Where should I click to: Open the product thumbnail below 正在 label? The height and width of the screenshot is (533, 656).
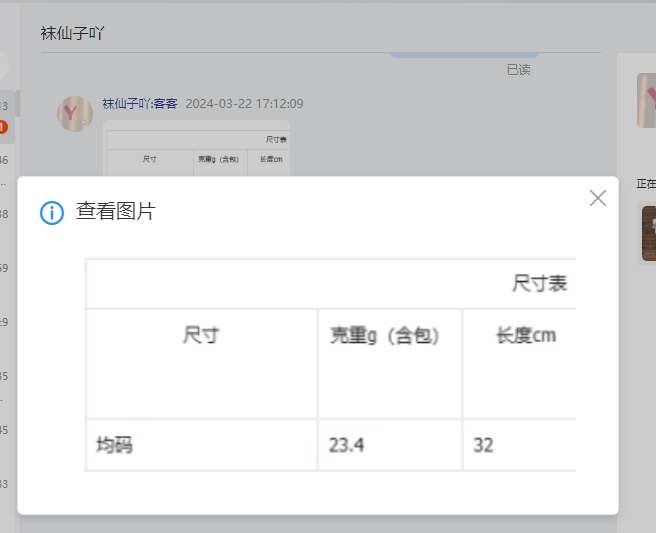(648, 233)
